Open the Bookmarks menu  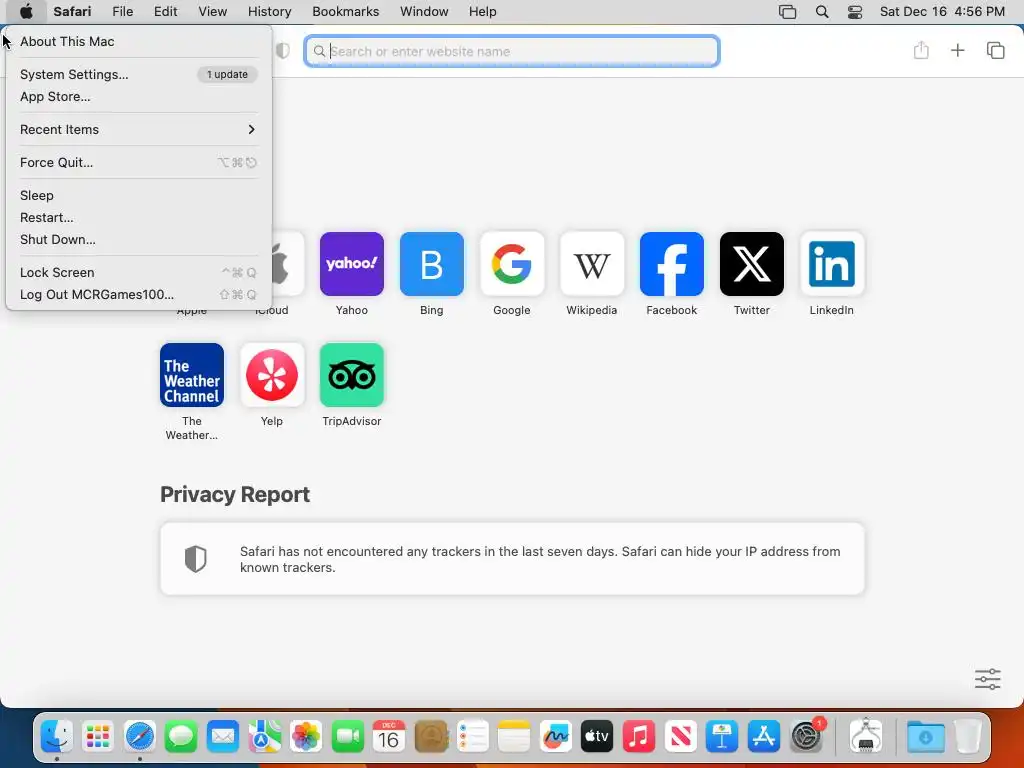(x=345, y=12)
